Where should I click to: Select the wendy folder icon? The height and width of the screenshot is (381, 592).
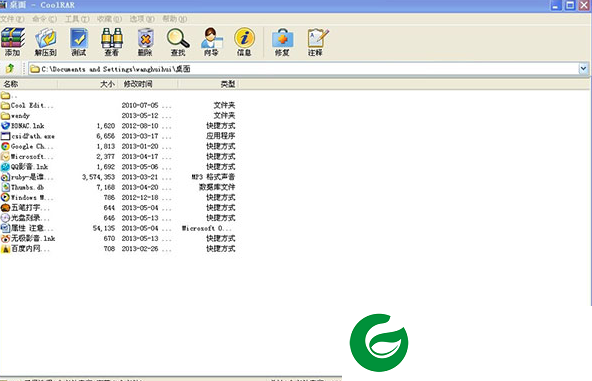click(5, 116)
